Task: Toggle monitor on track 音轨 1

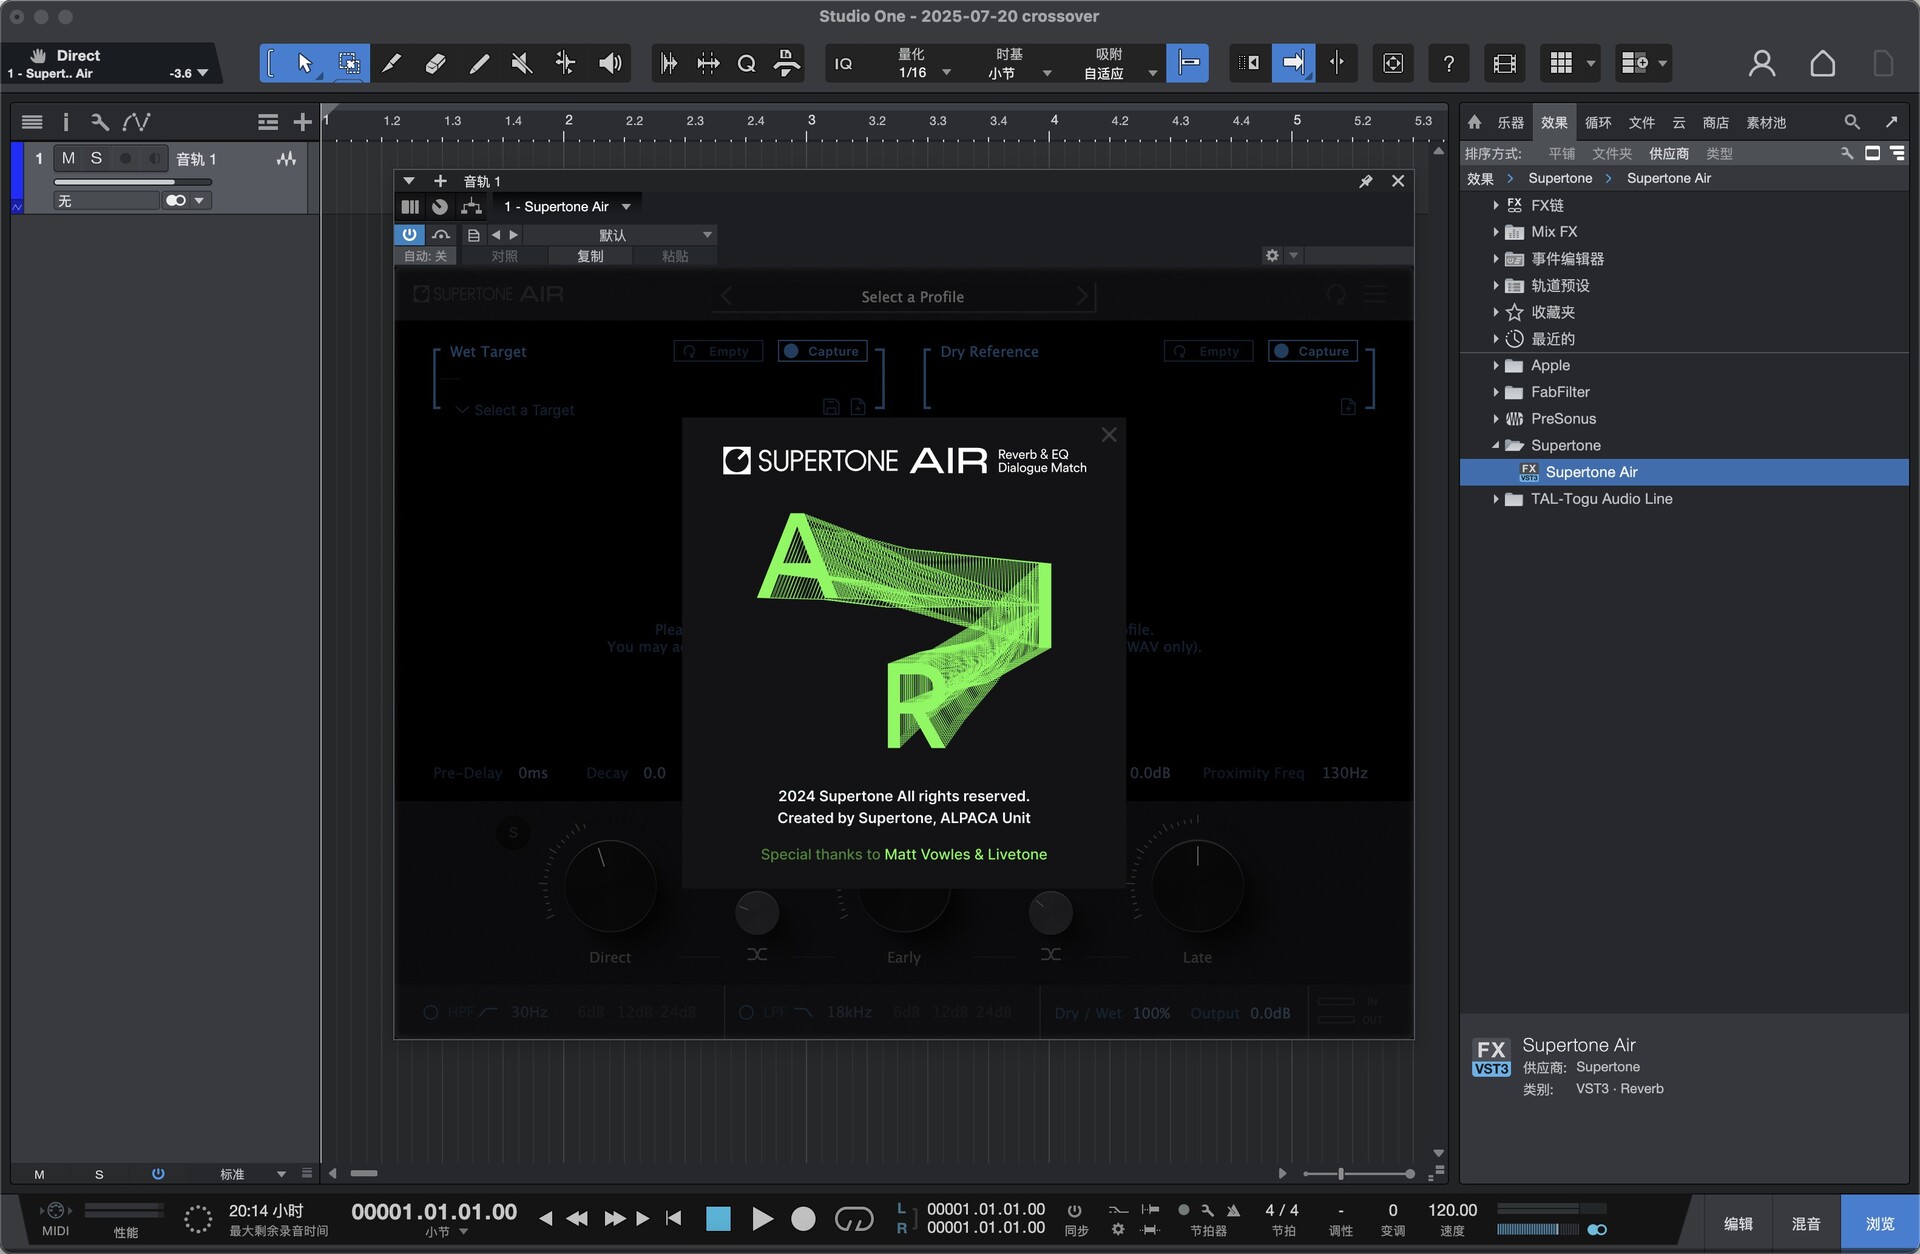Action: coord(154,158)
